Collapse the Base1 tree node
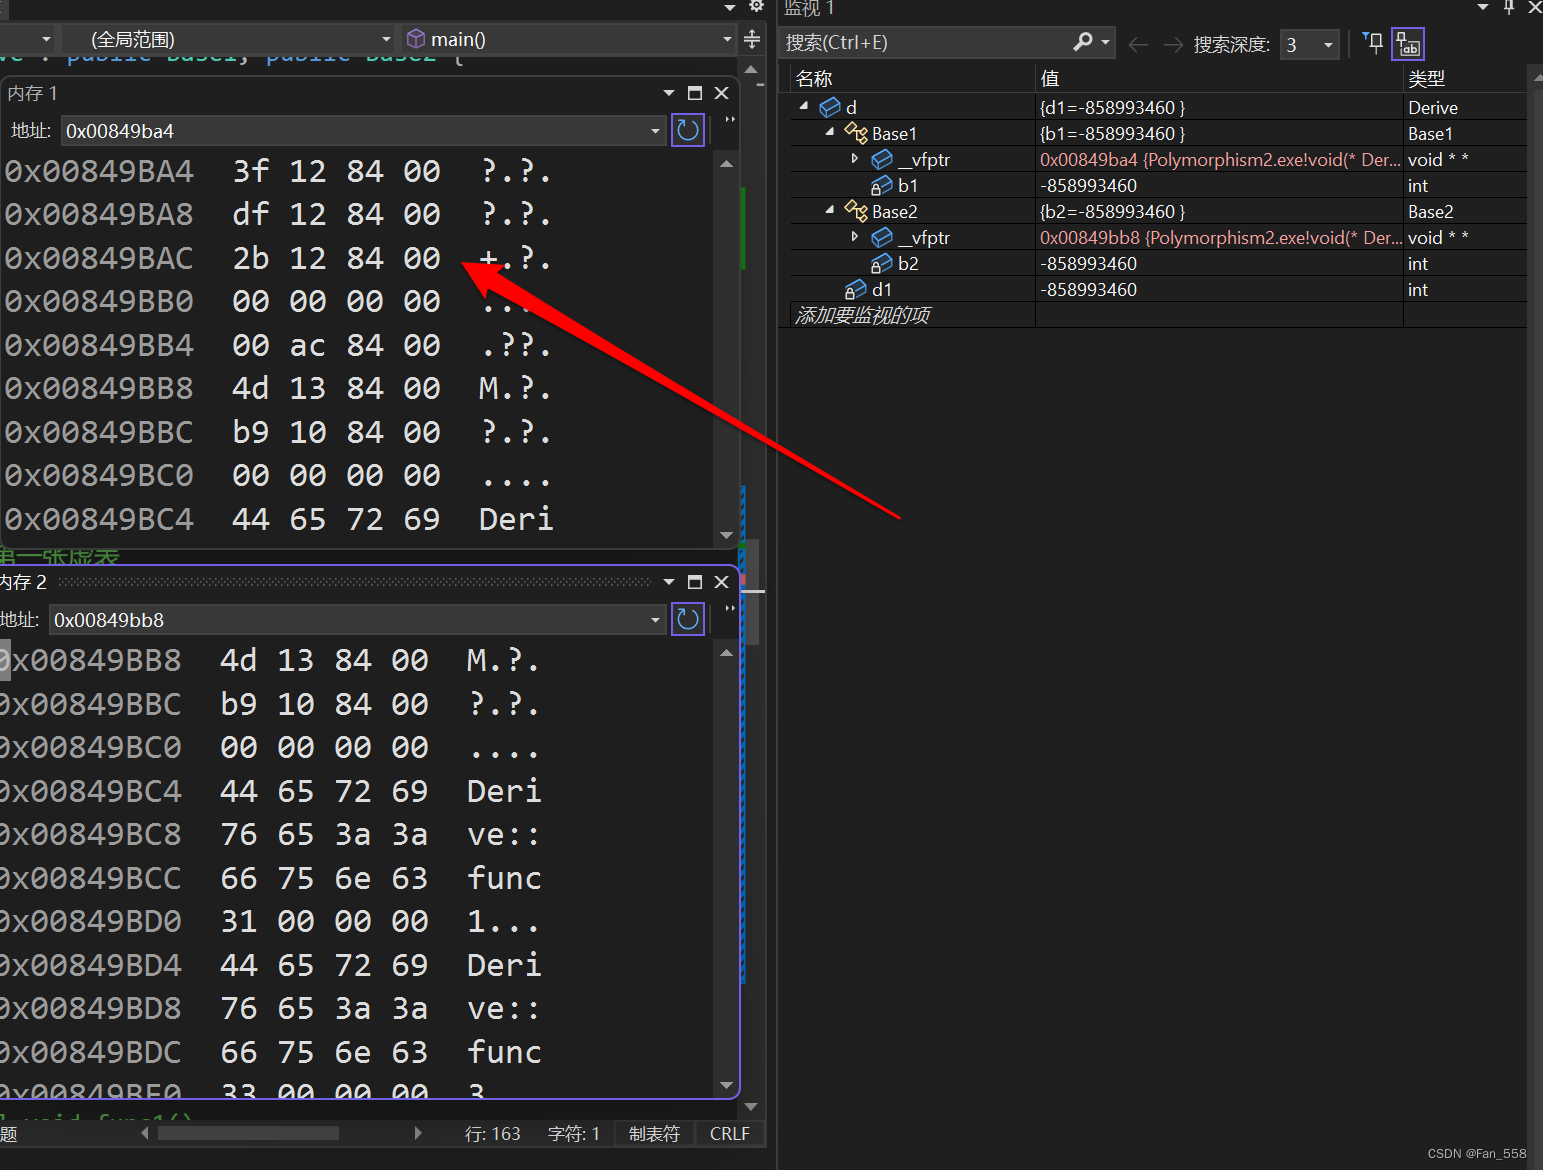This screenshot has width=1543, height=1170. click(x=830, y=131)
